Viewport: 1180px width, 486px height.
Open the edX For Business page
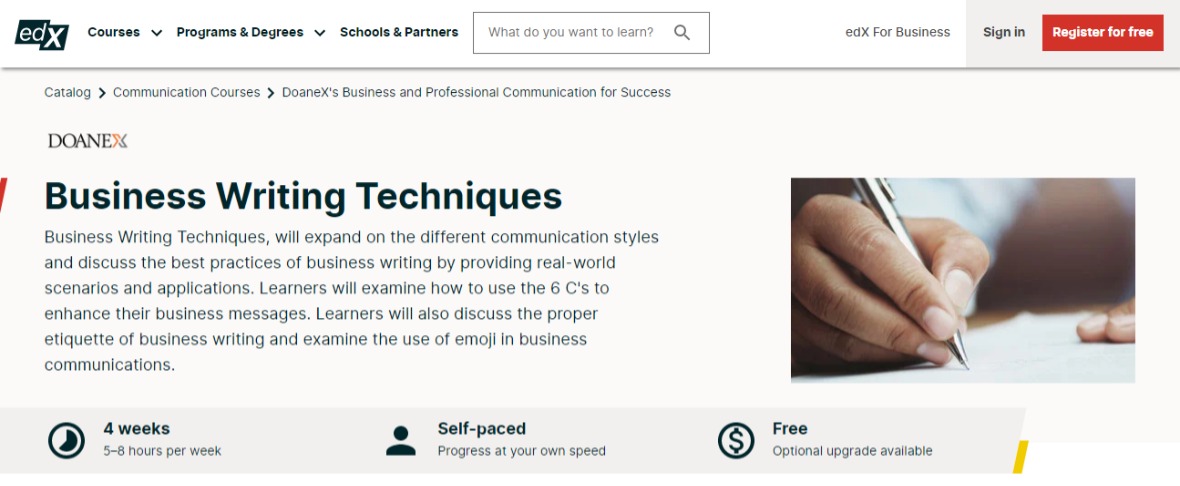898,32
